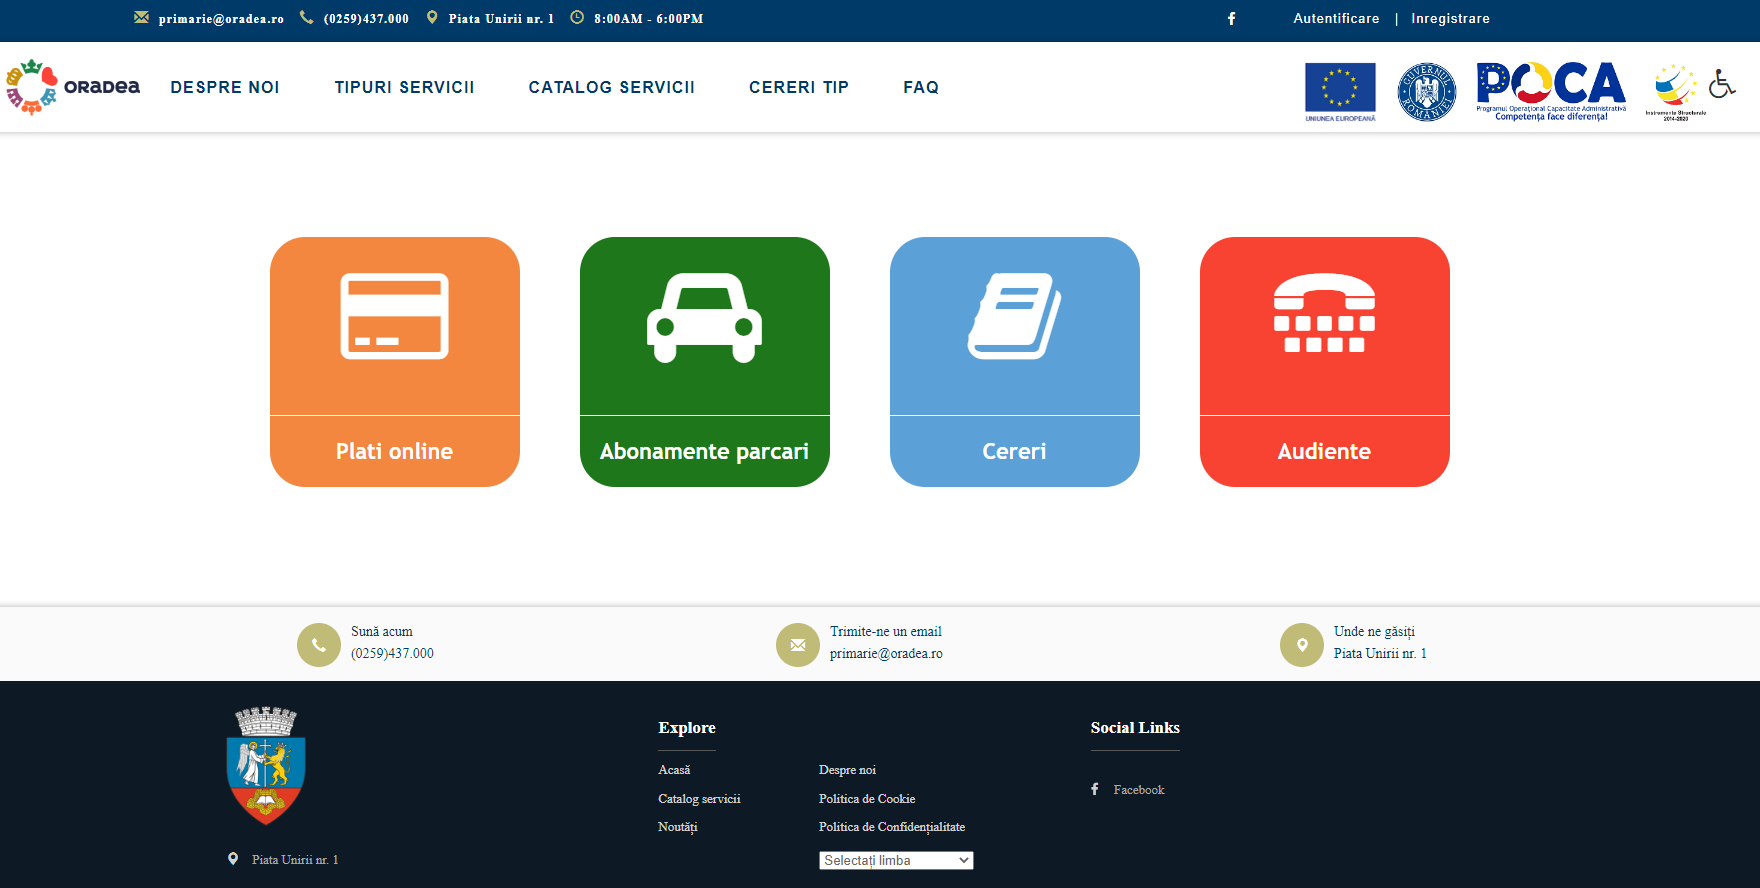This screenshot has width=1760, height=888.
Task: Click the Facebook text link in footer
Action: 1139,790
